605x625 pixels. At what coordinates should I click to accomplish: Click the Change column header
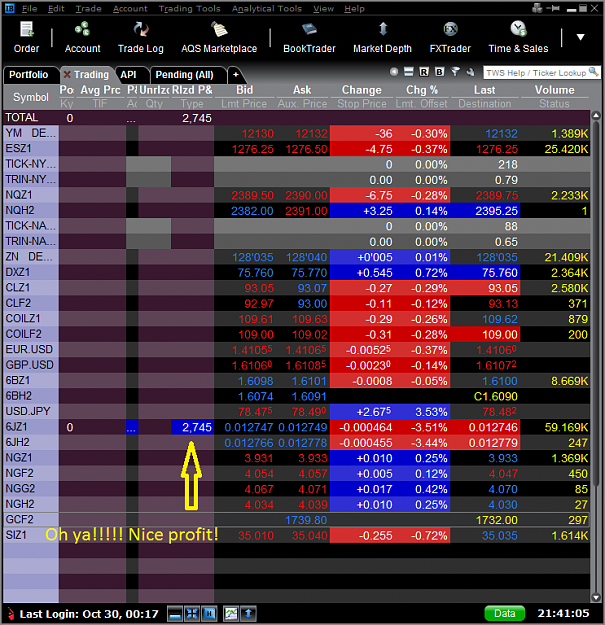361,90
